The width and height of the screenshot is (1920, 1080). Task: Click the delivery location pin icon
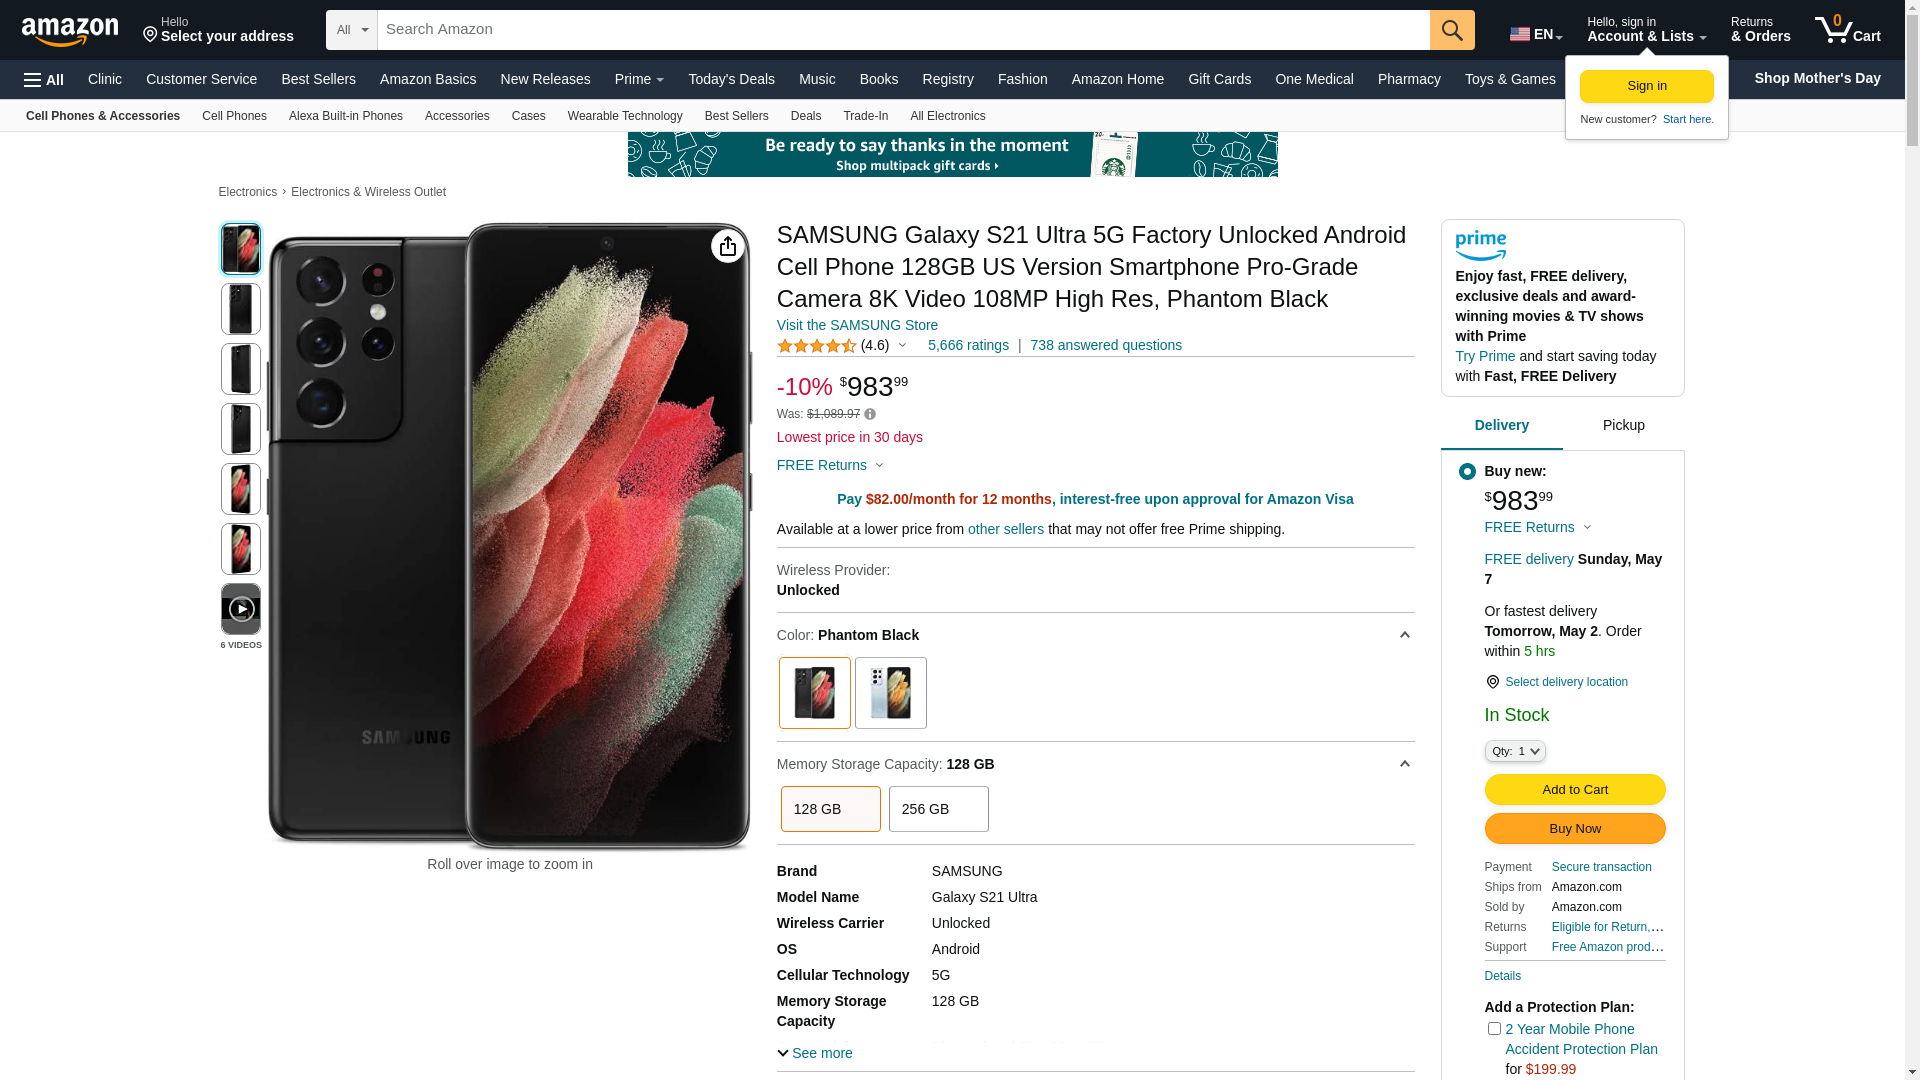[x=1492, y=682]
